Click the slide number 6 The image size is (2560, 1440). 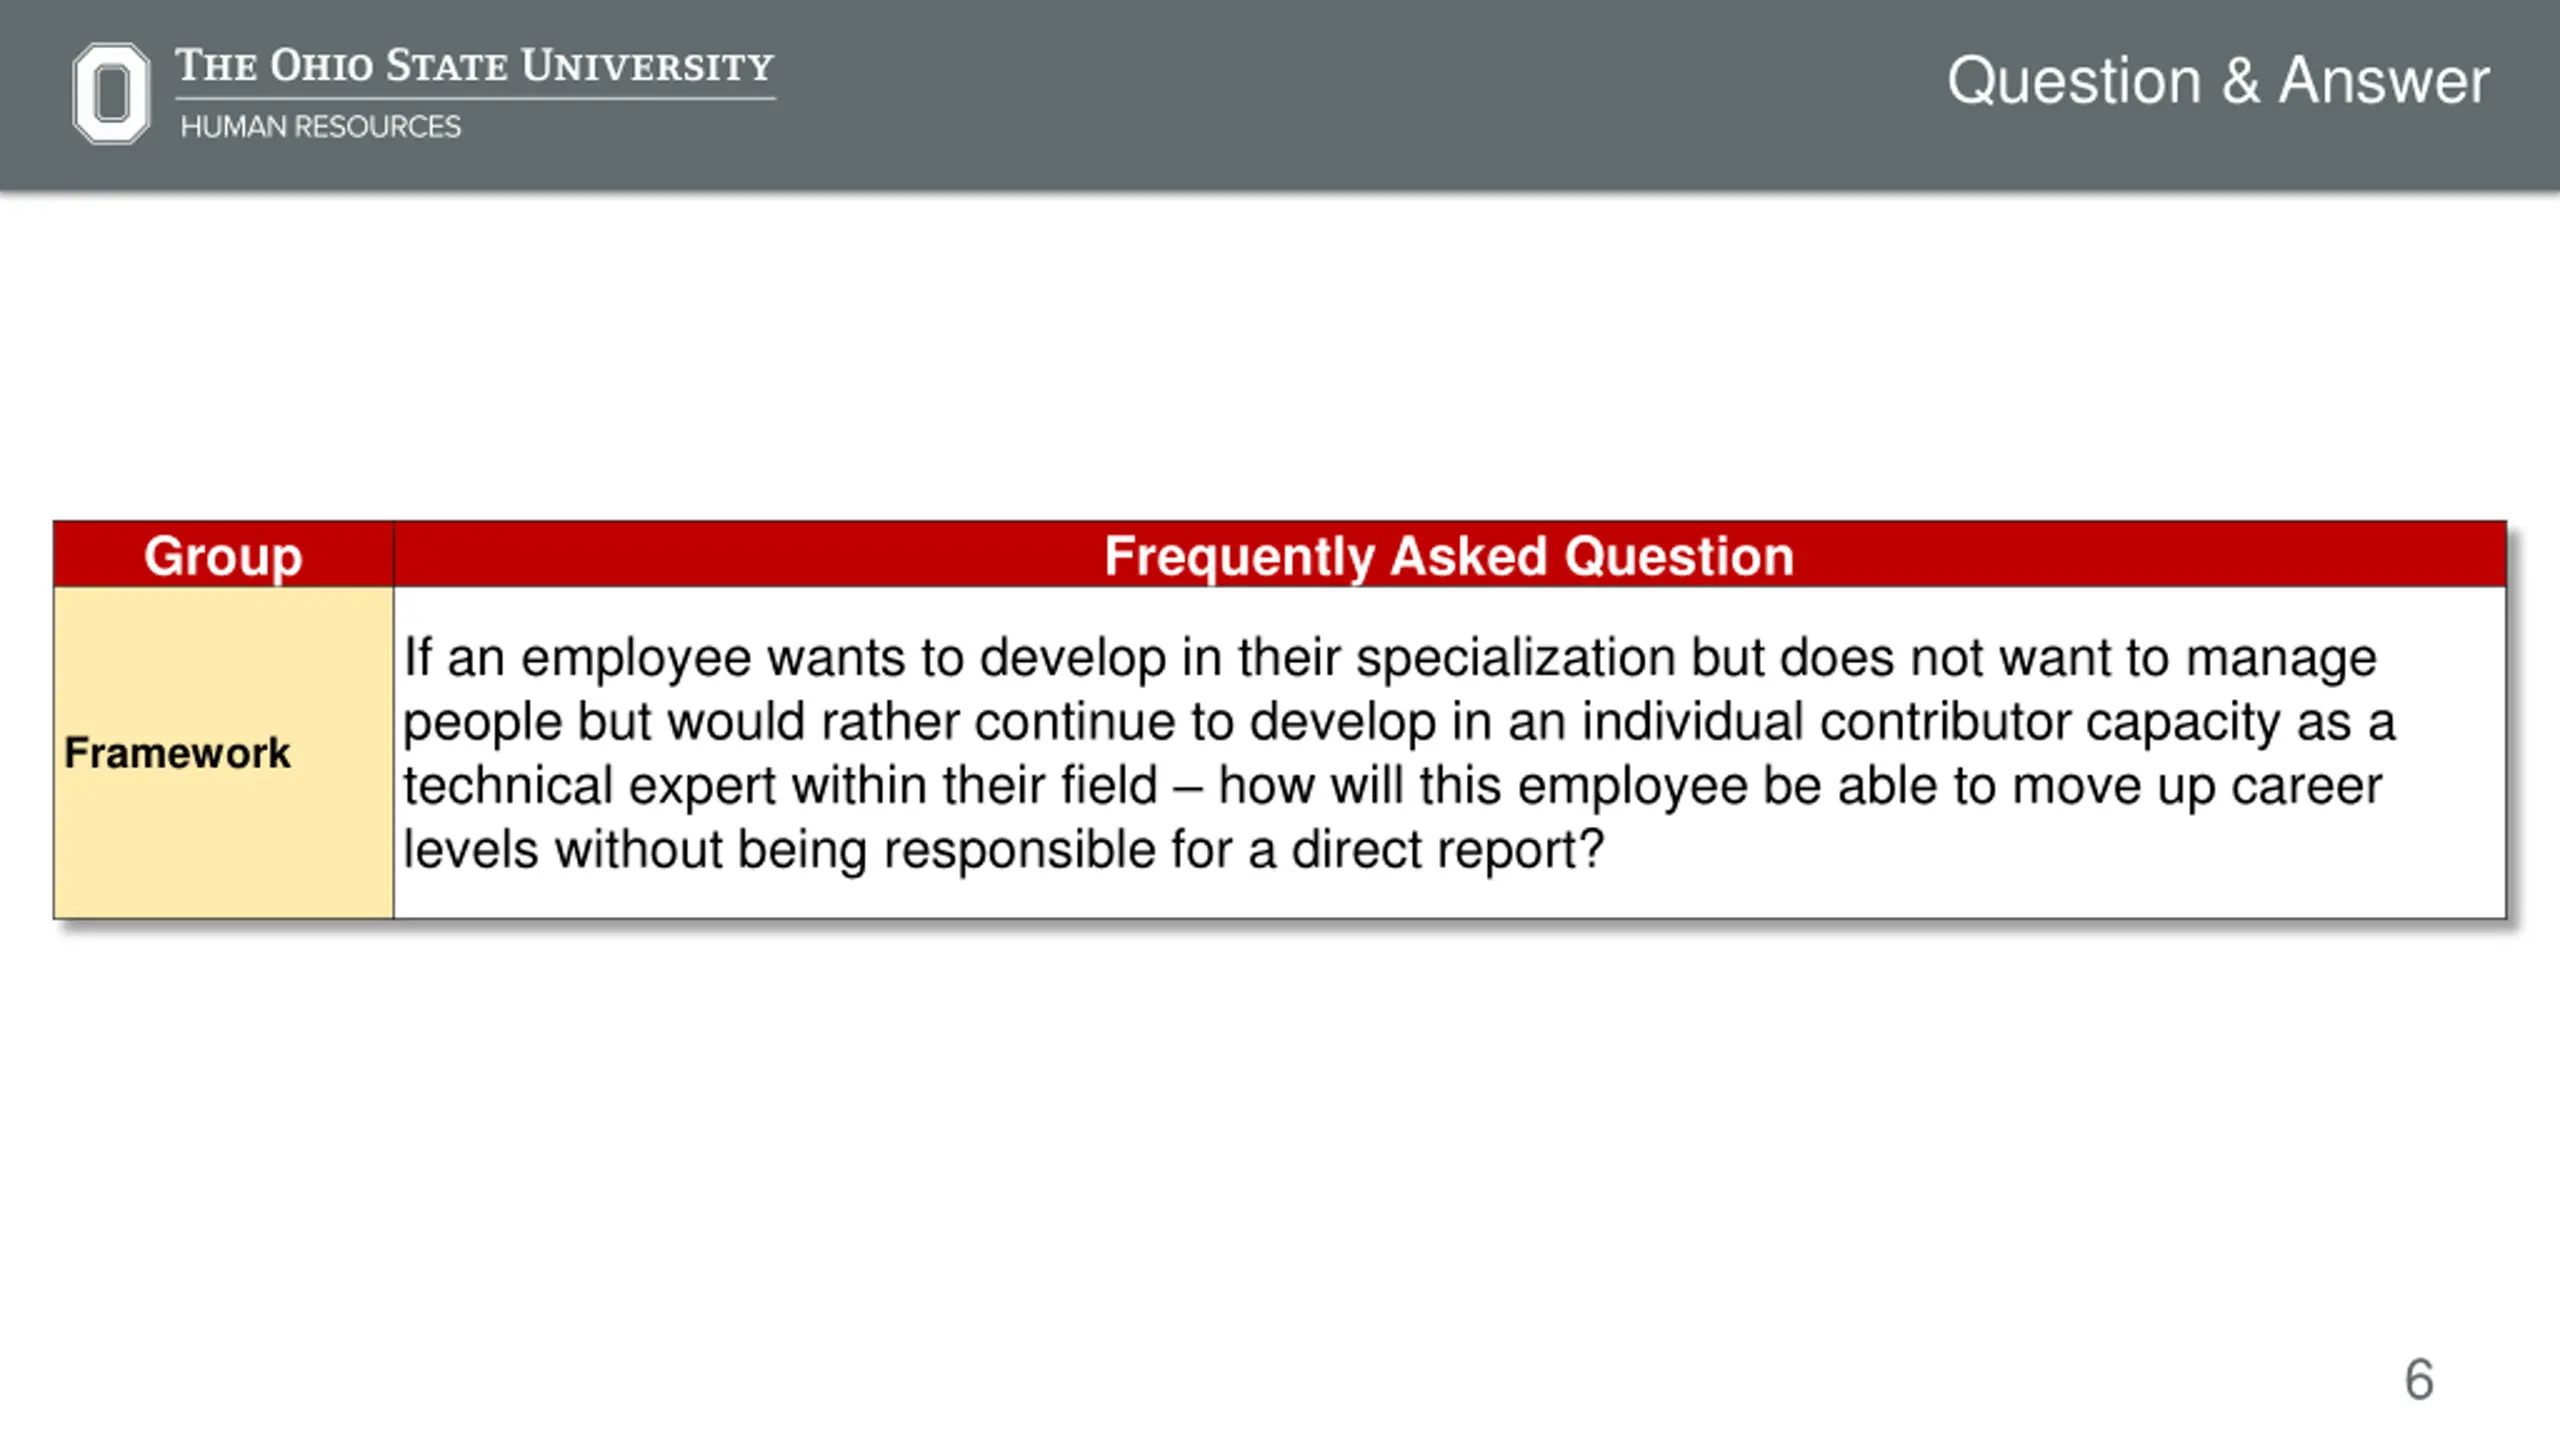tap(2419, 1380)
